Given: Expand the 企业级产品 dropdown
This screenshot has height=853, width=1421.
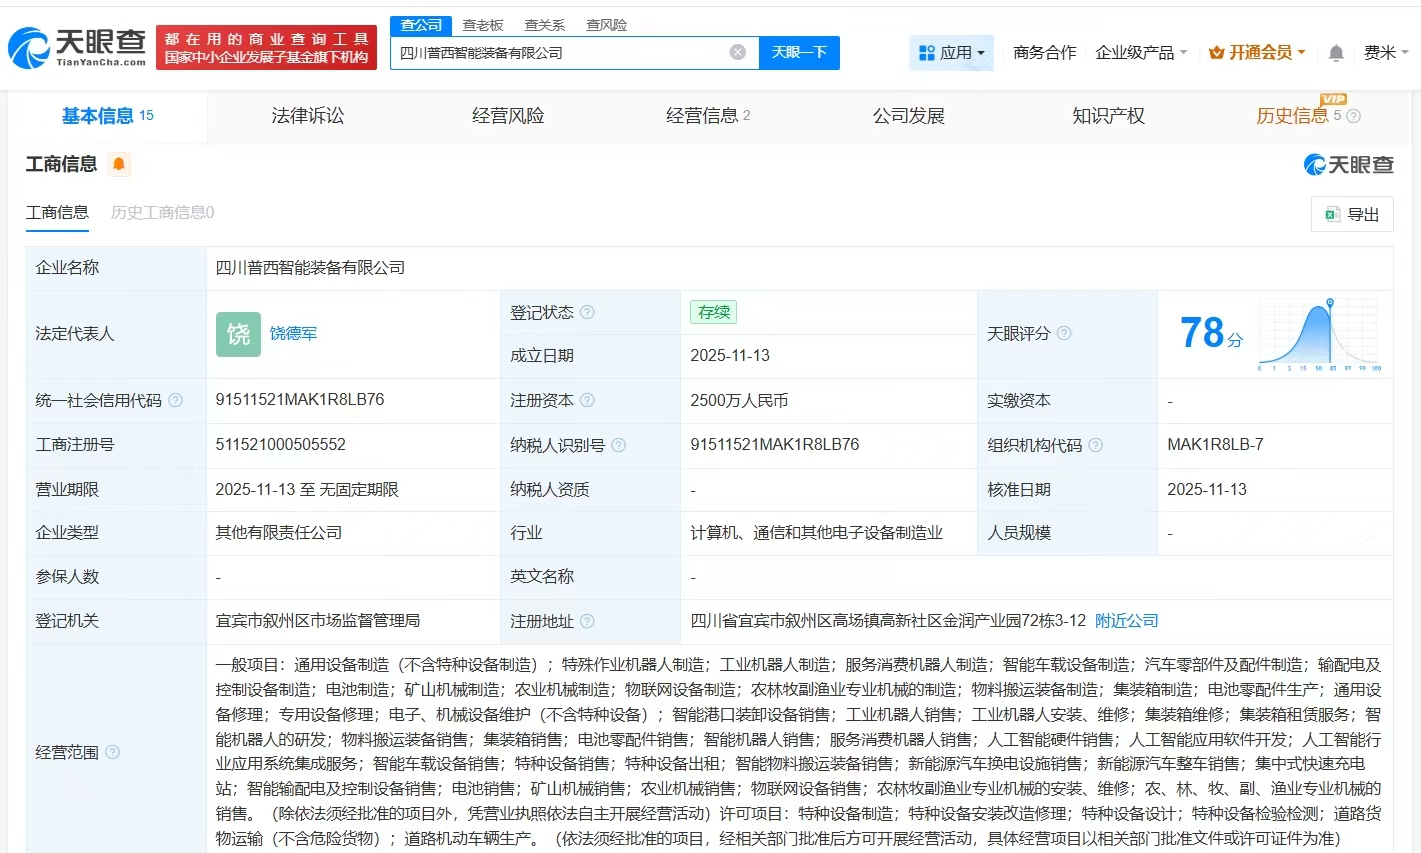Looking at the screenshot, I should tap(1141, 53).
